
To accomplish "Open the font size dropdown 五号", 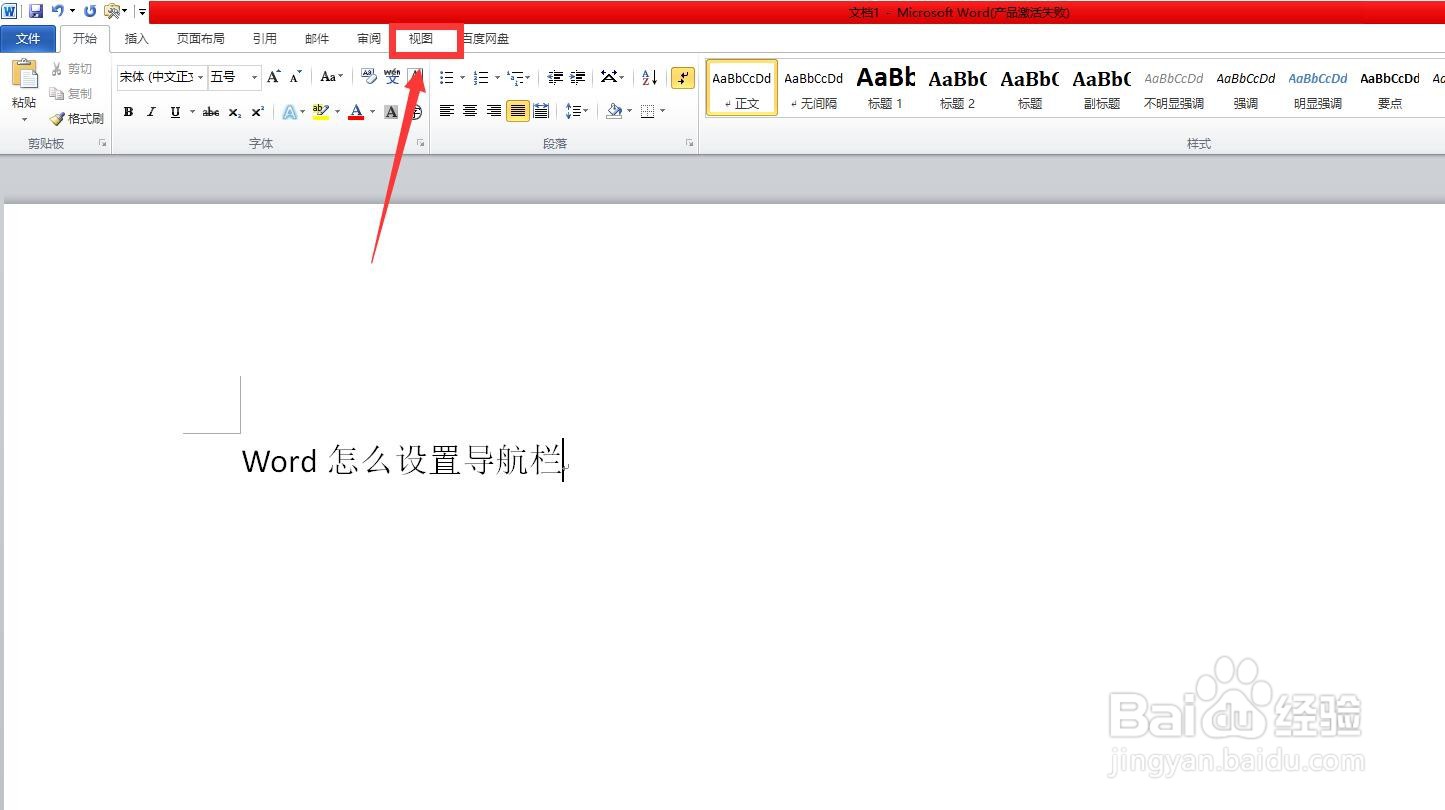I will (x=255, y=77).
